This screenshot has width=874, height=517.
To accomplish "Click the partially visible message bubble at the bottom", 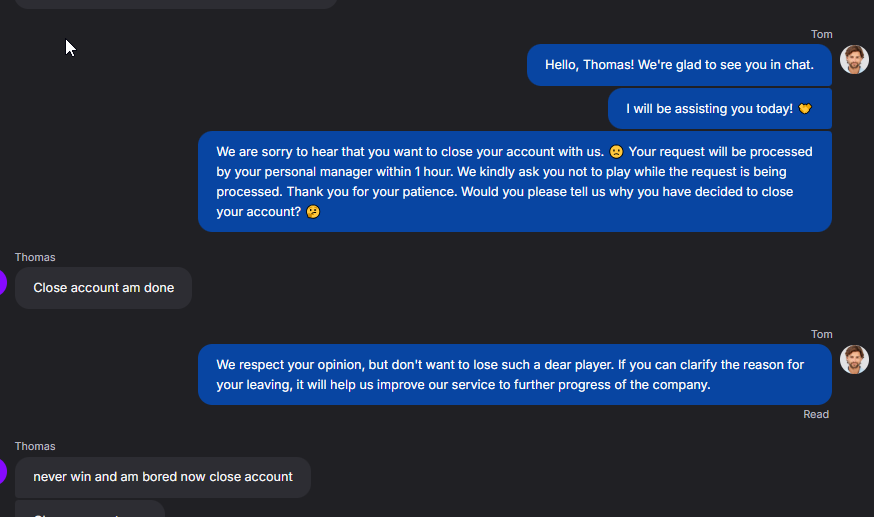I will tap(90, 509).
